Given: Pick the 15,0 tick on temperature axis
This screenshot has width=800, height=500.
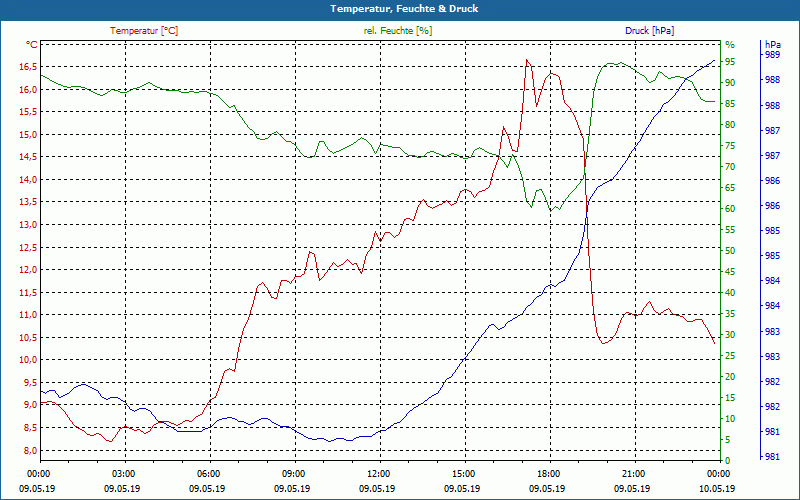Looking at the screenshot, I should coord(28,135).
